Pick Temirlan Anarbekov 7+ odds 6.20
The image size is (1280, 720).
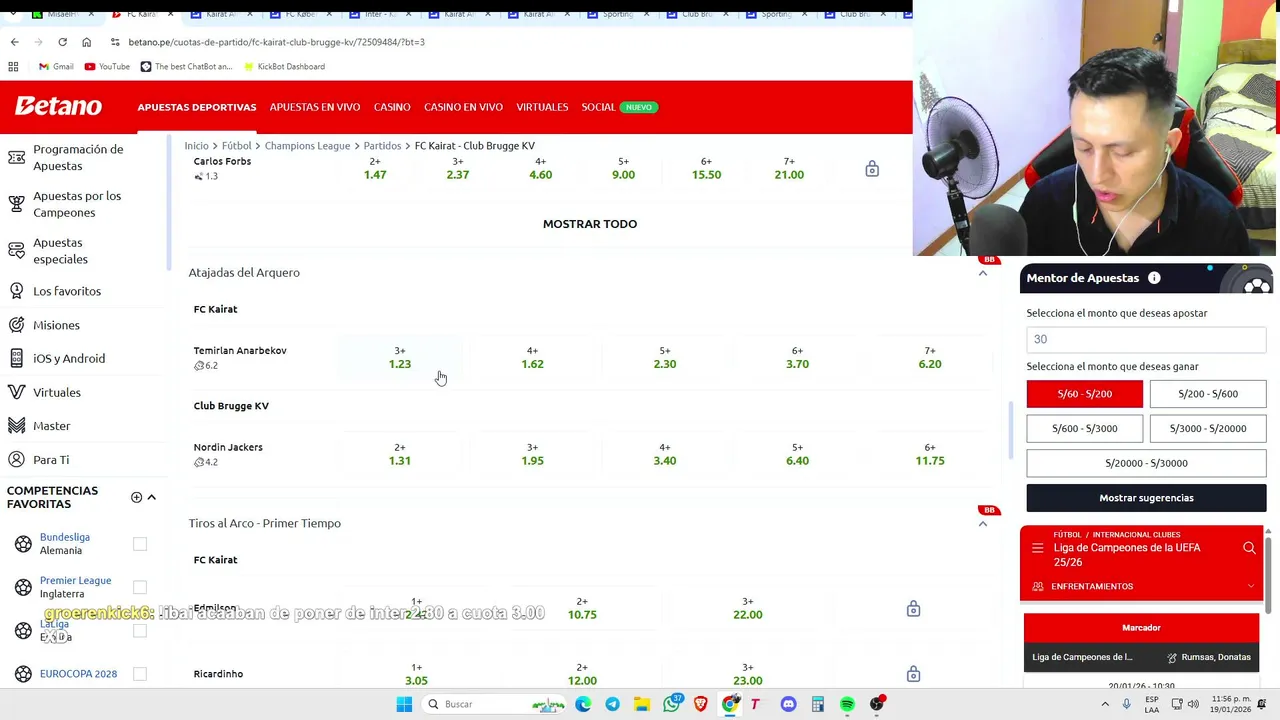coord(930,358)
